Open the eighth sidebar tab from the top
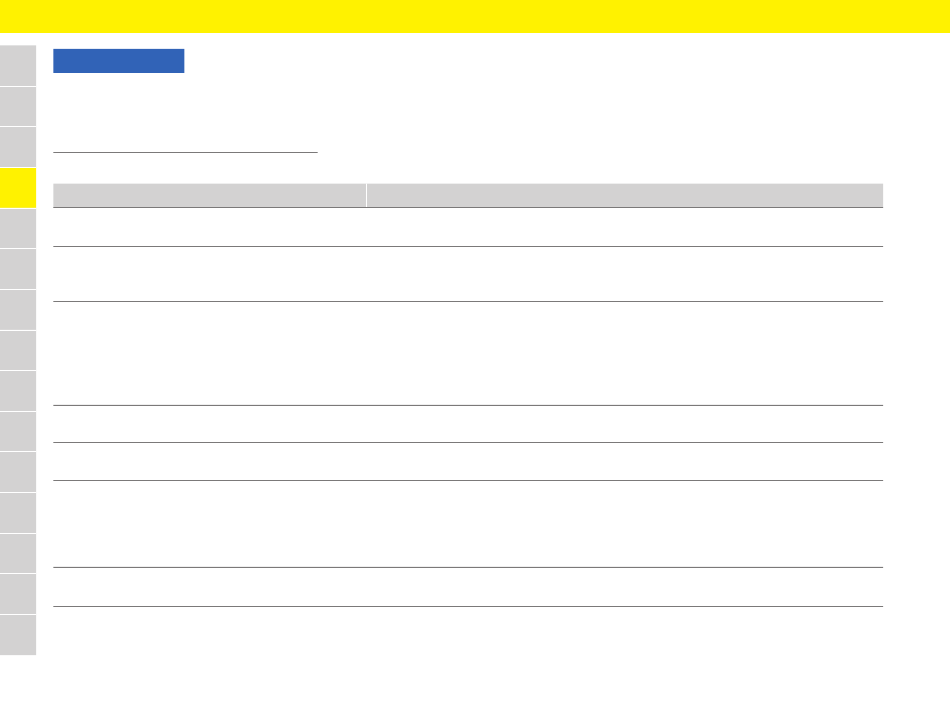The height and width of the screenshot is (703, 950). [x=18, y=350]
